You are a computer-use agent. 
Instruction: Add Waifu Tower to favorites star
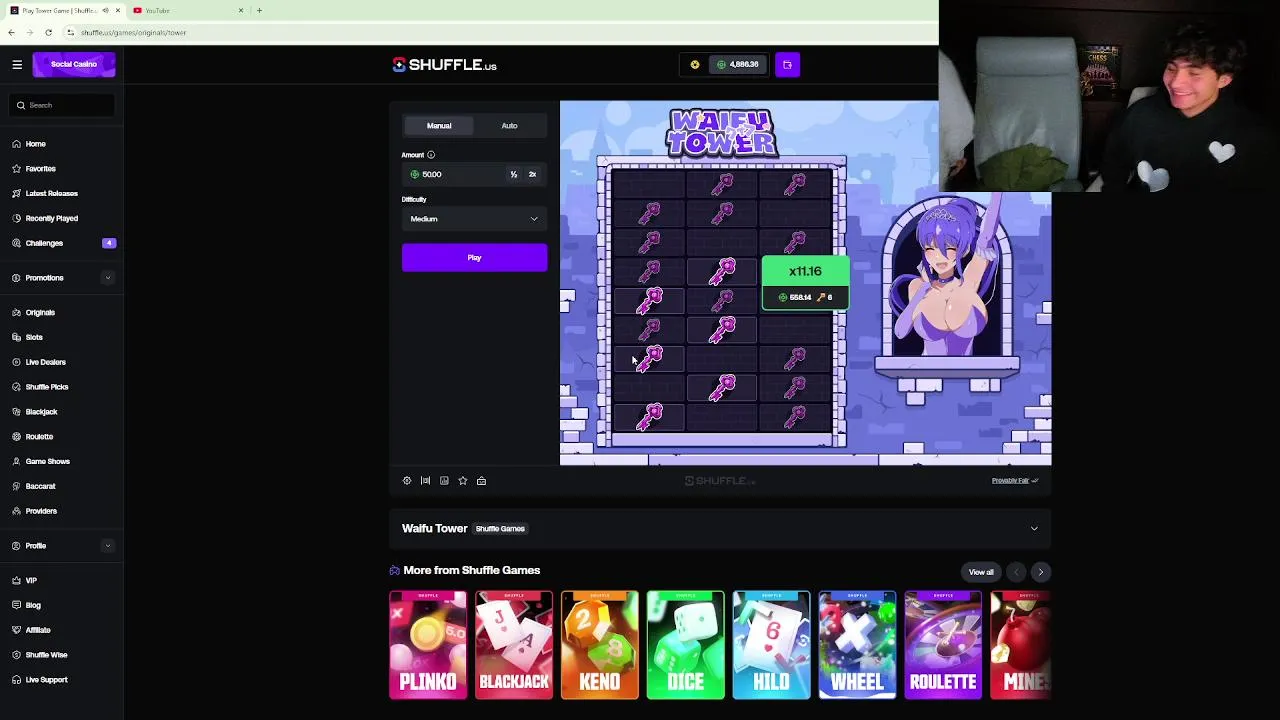tap(463, 481)
